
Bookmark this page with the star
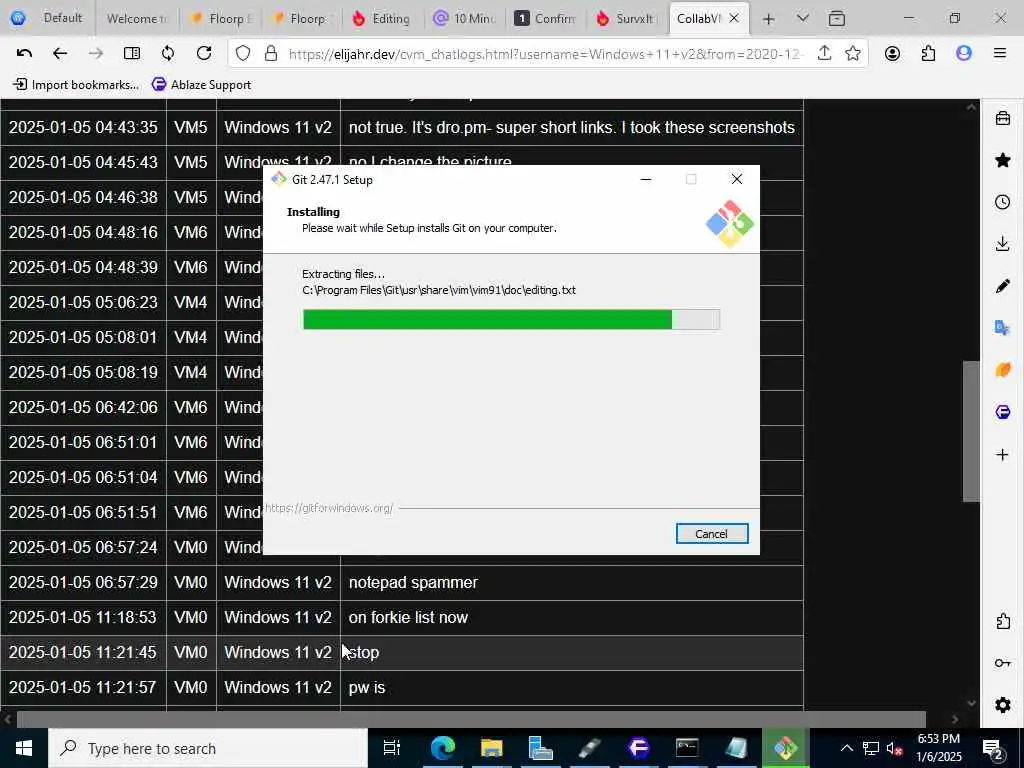pyautogui.click(x=852, y=54)
